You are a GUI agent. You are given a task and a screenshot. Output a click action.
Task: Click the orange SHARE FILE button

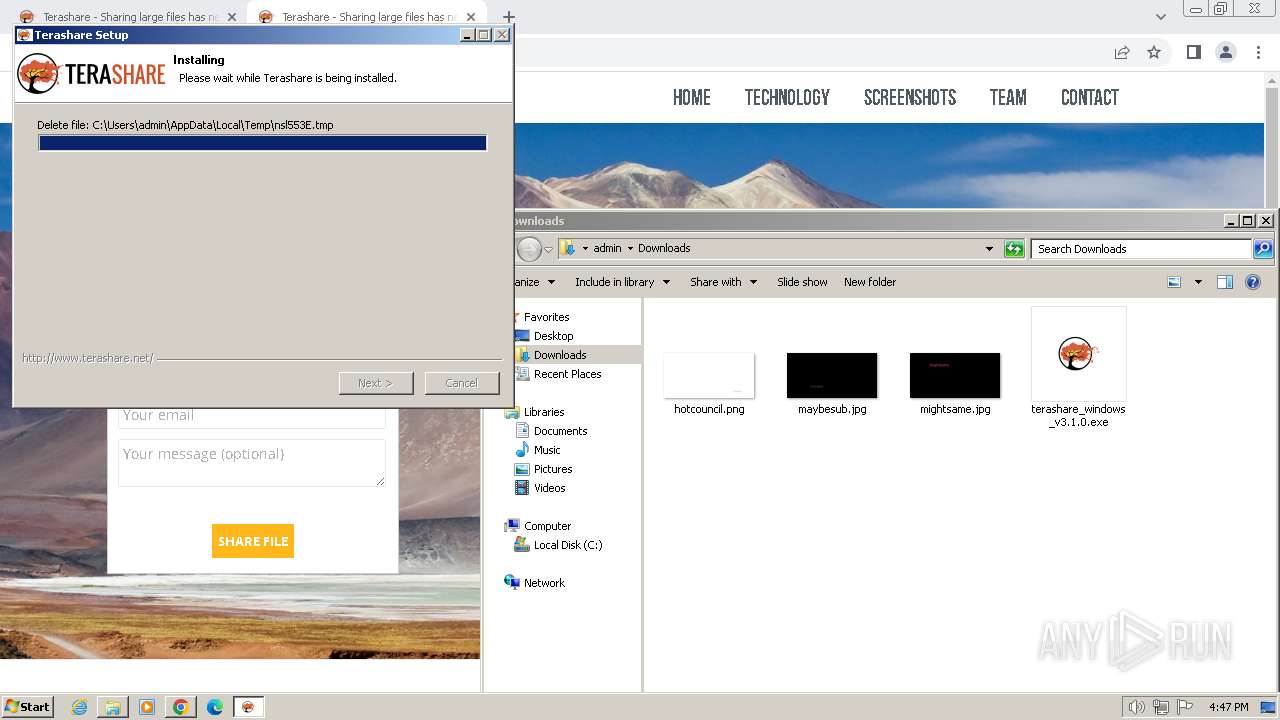pyautogui.click(x=253, y=541)
